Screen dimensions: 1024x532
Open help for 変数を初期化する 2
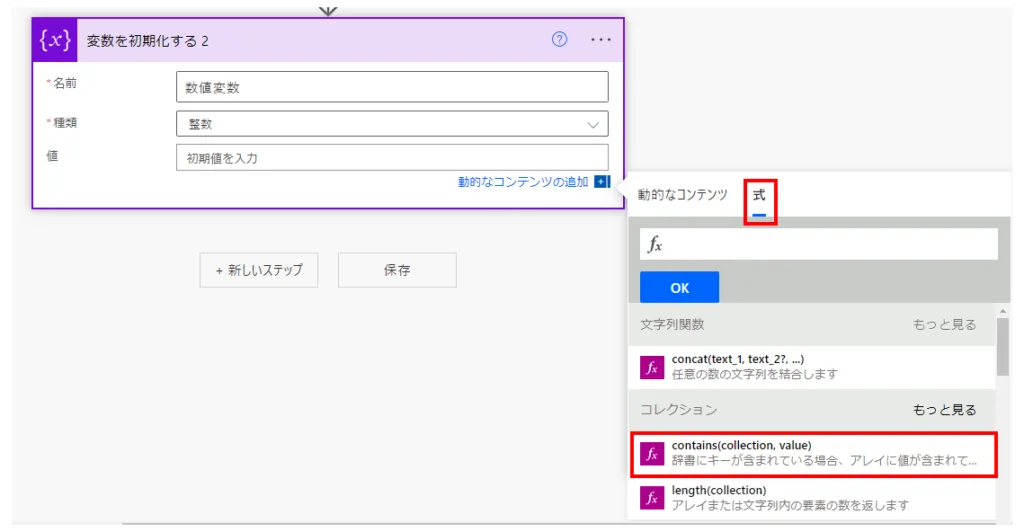tap(560, 40)
